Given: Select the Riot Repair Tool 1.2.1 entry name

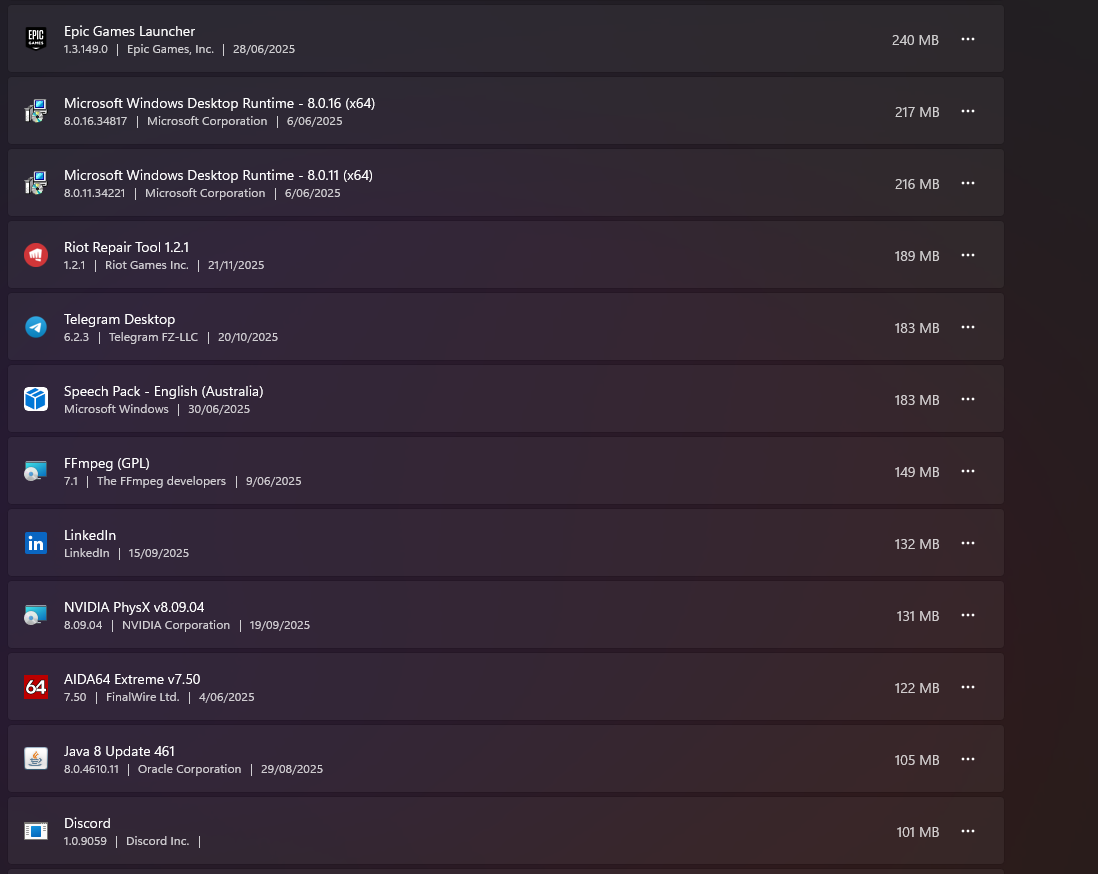Looking at the screenshot, I should 127,247.
